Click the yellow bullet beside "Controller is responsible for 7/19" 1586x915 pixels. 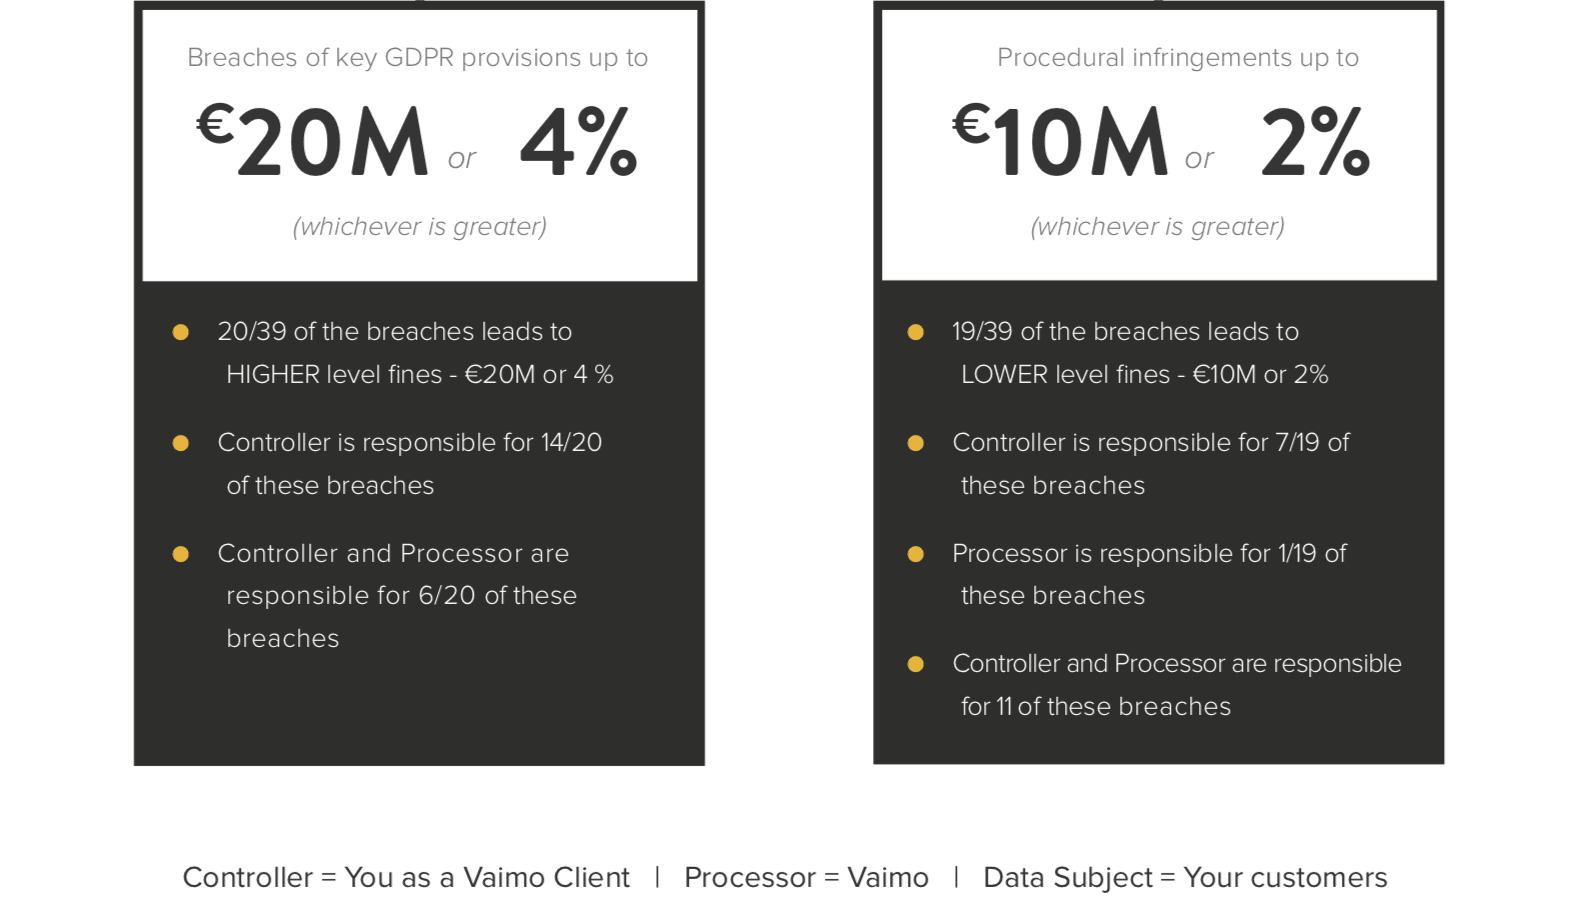click(915, 443)
